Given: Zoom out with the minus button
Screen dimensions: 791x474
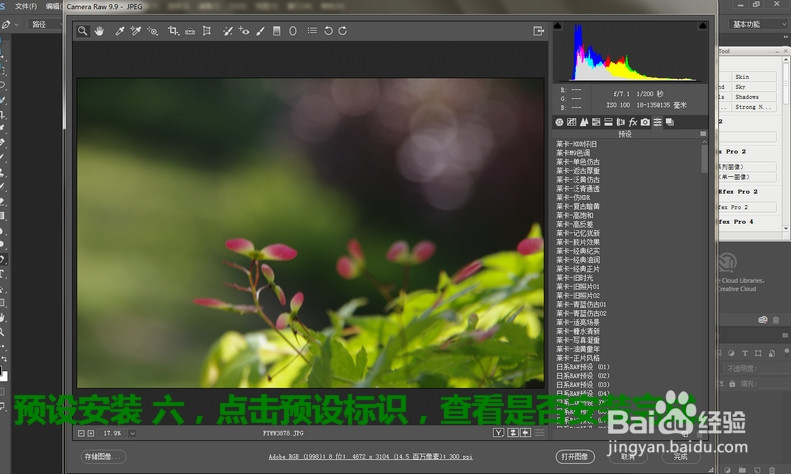Looking at the screenshot, I should click(x=81, y=433).
